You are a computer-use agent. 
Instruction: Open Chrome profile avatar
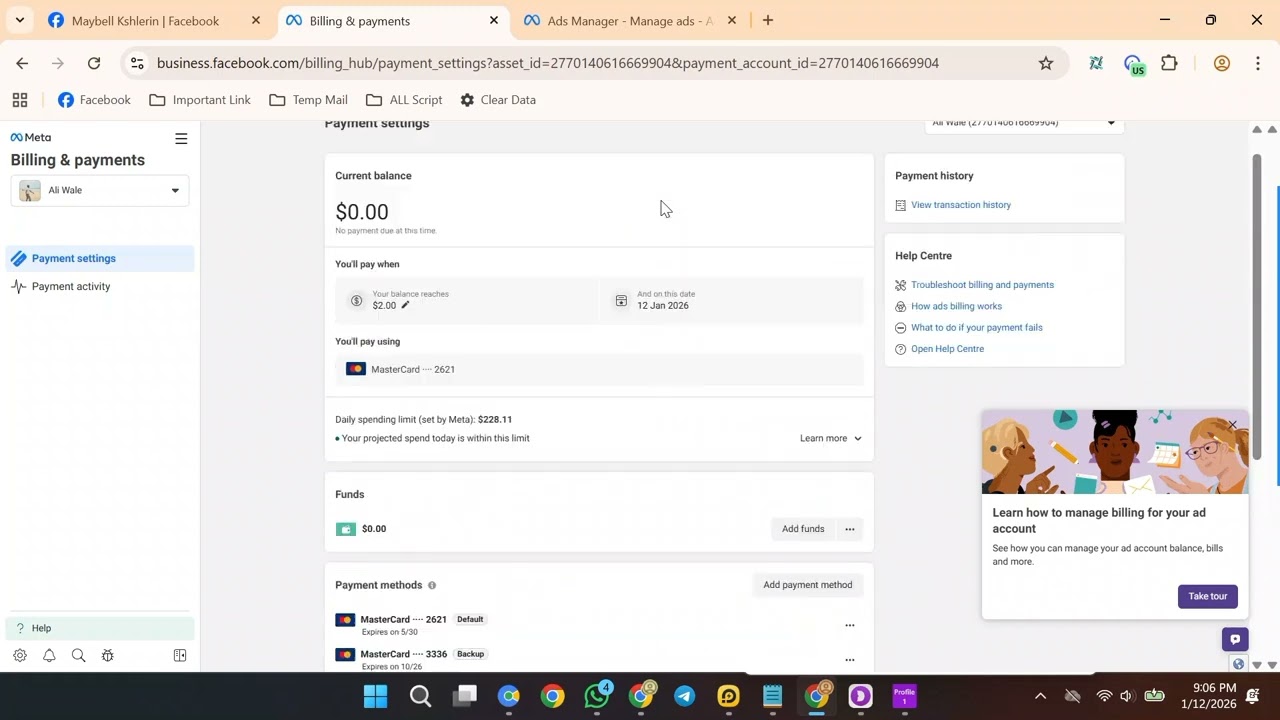[x=1221, y=63]
